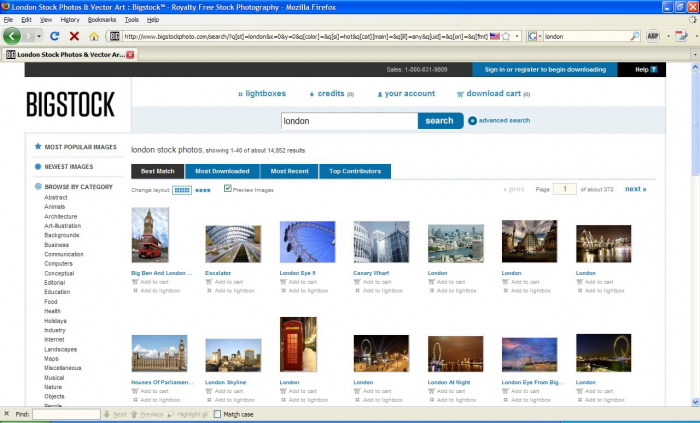Open Newest Images in sidebar
Viewport: 700px width, 423px height.
coord(69,166)
